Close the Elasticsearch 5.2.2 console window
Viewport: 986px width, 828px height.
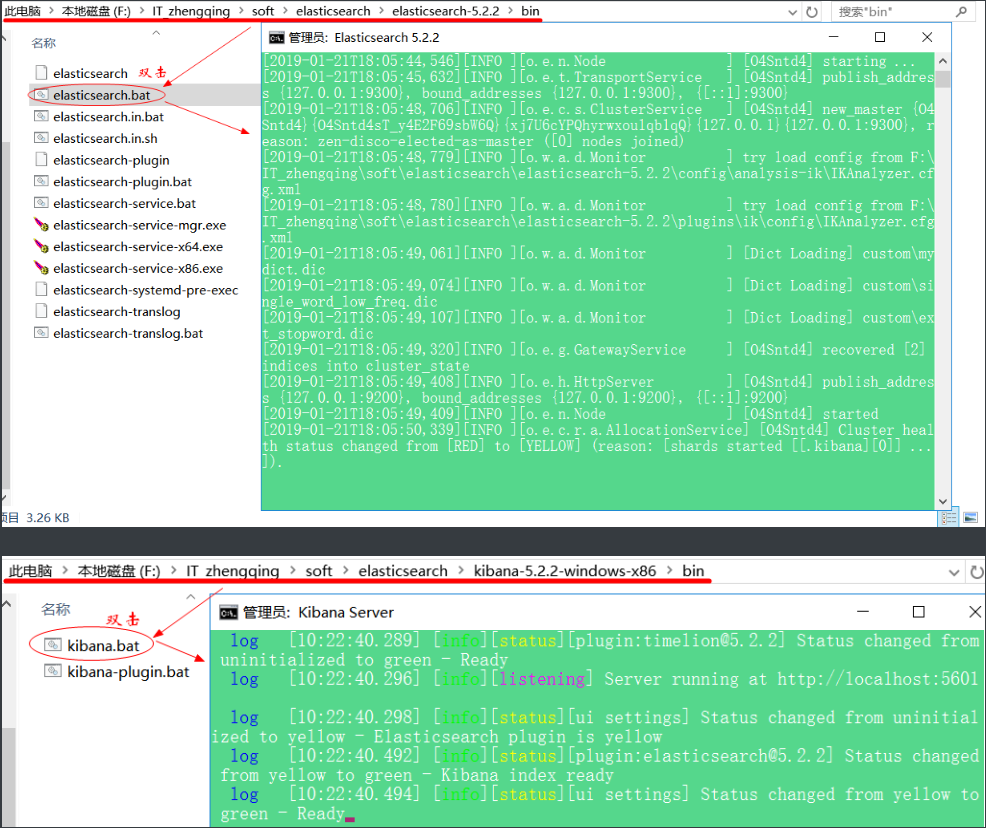click(x=927, y=37)
